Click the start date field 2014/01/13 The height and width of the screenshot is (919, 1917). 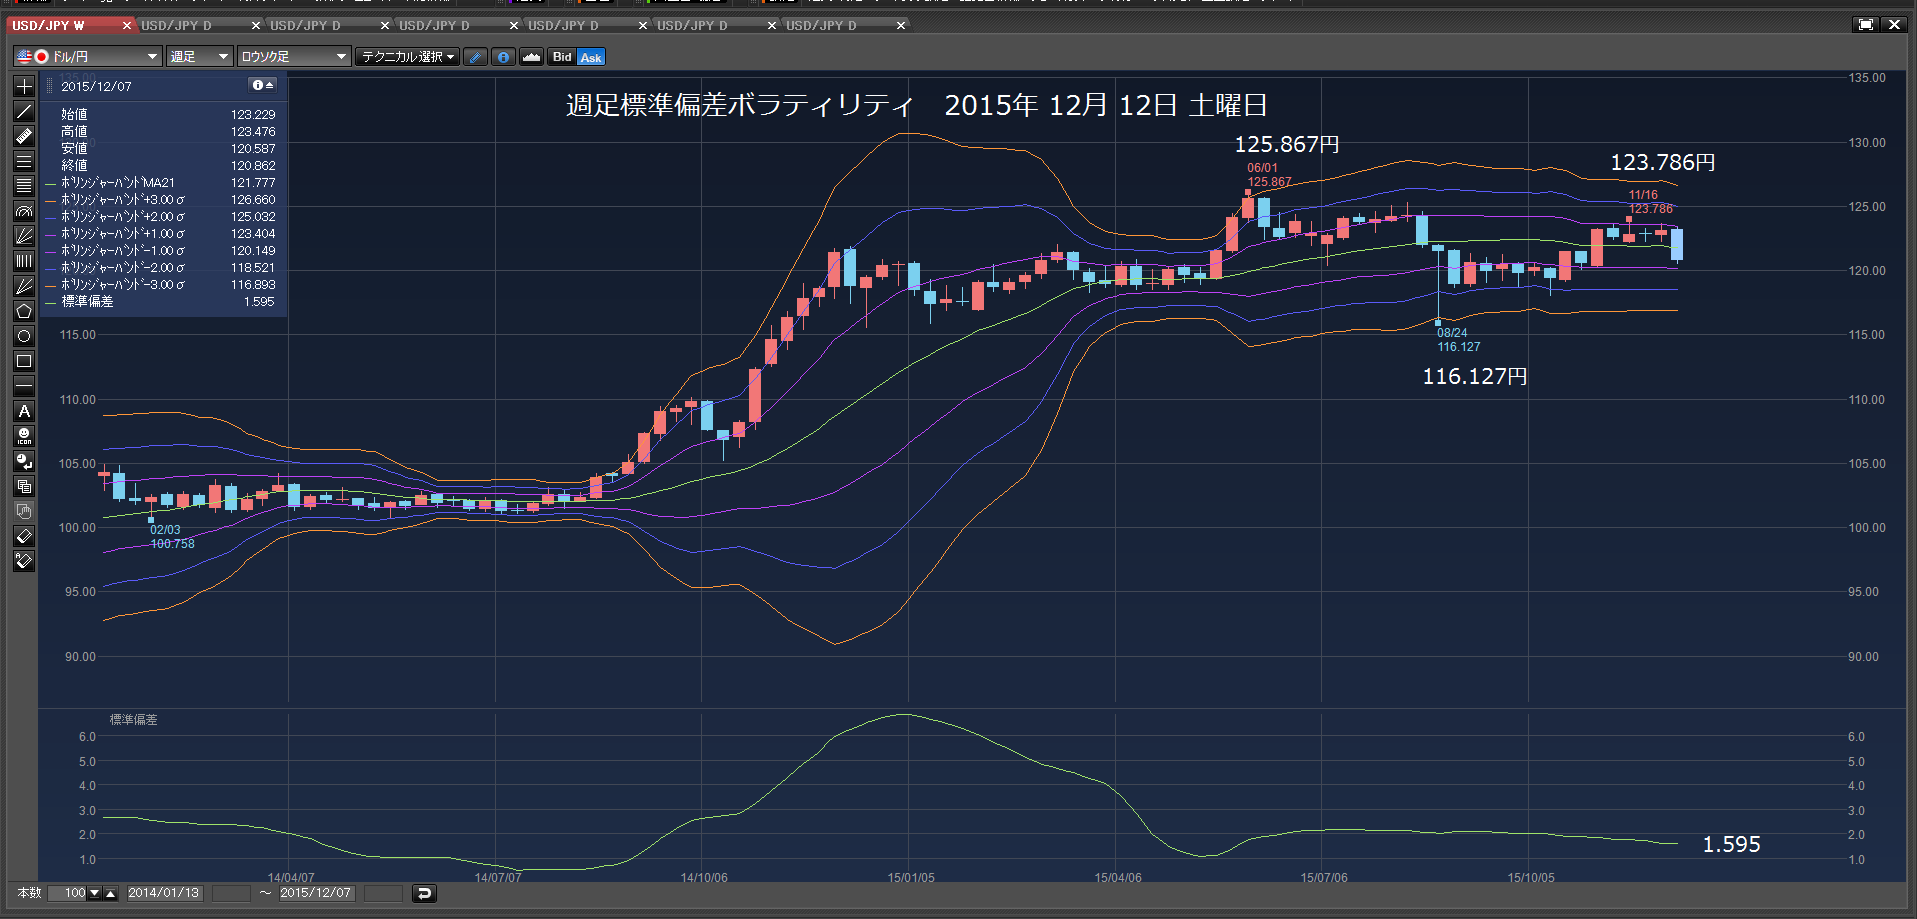coord(164,893)
